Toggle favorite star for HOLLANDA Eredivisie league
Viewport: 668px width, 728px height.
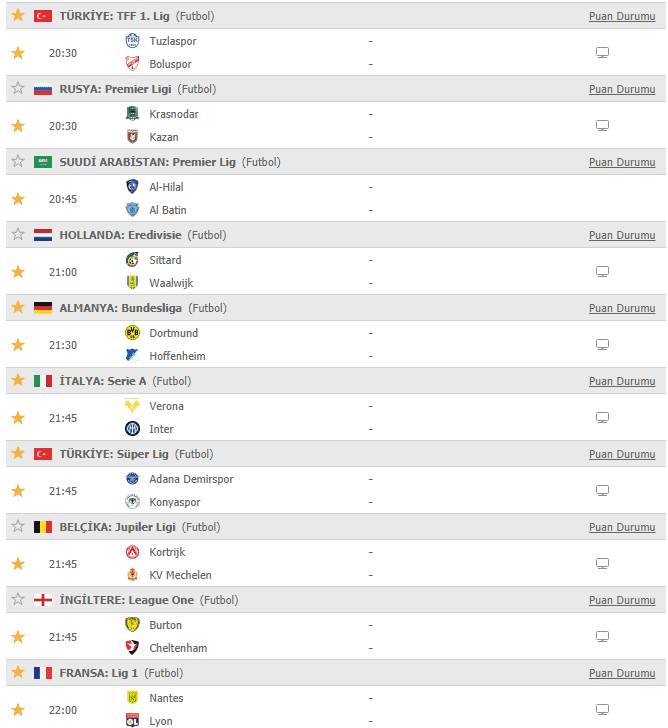coord(18,234)
